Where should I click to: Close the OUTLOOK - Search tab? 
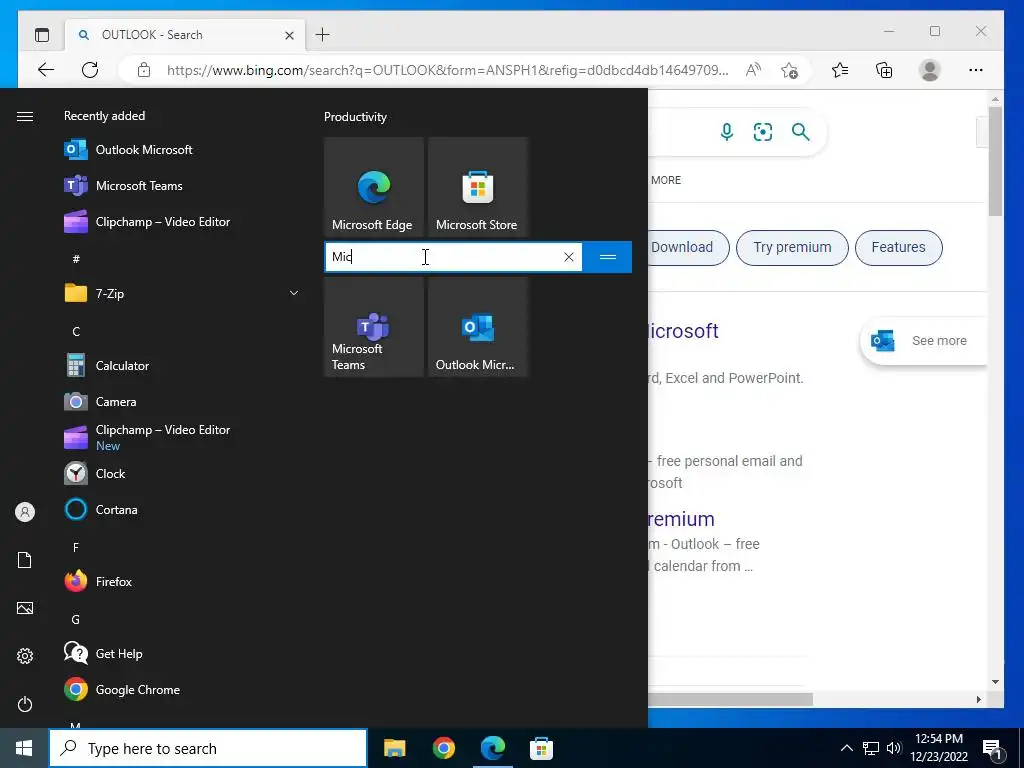tap(289, 35)
